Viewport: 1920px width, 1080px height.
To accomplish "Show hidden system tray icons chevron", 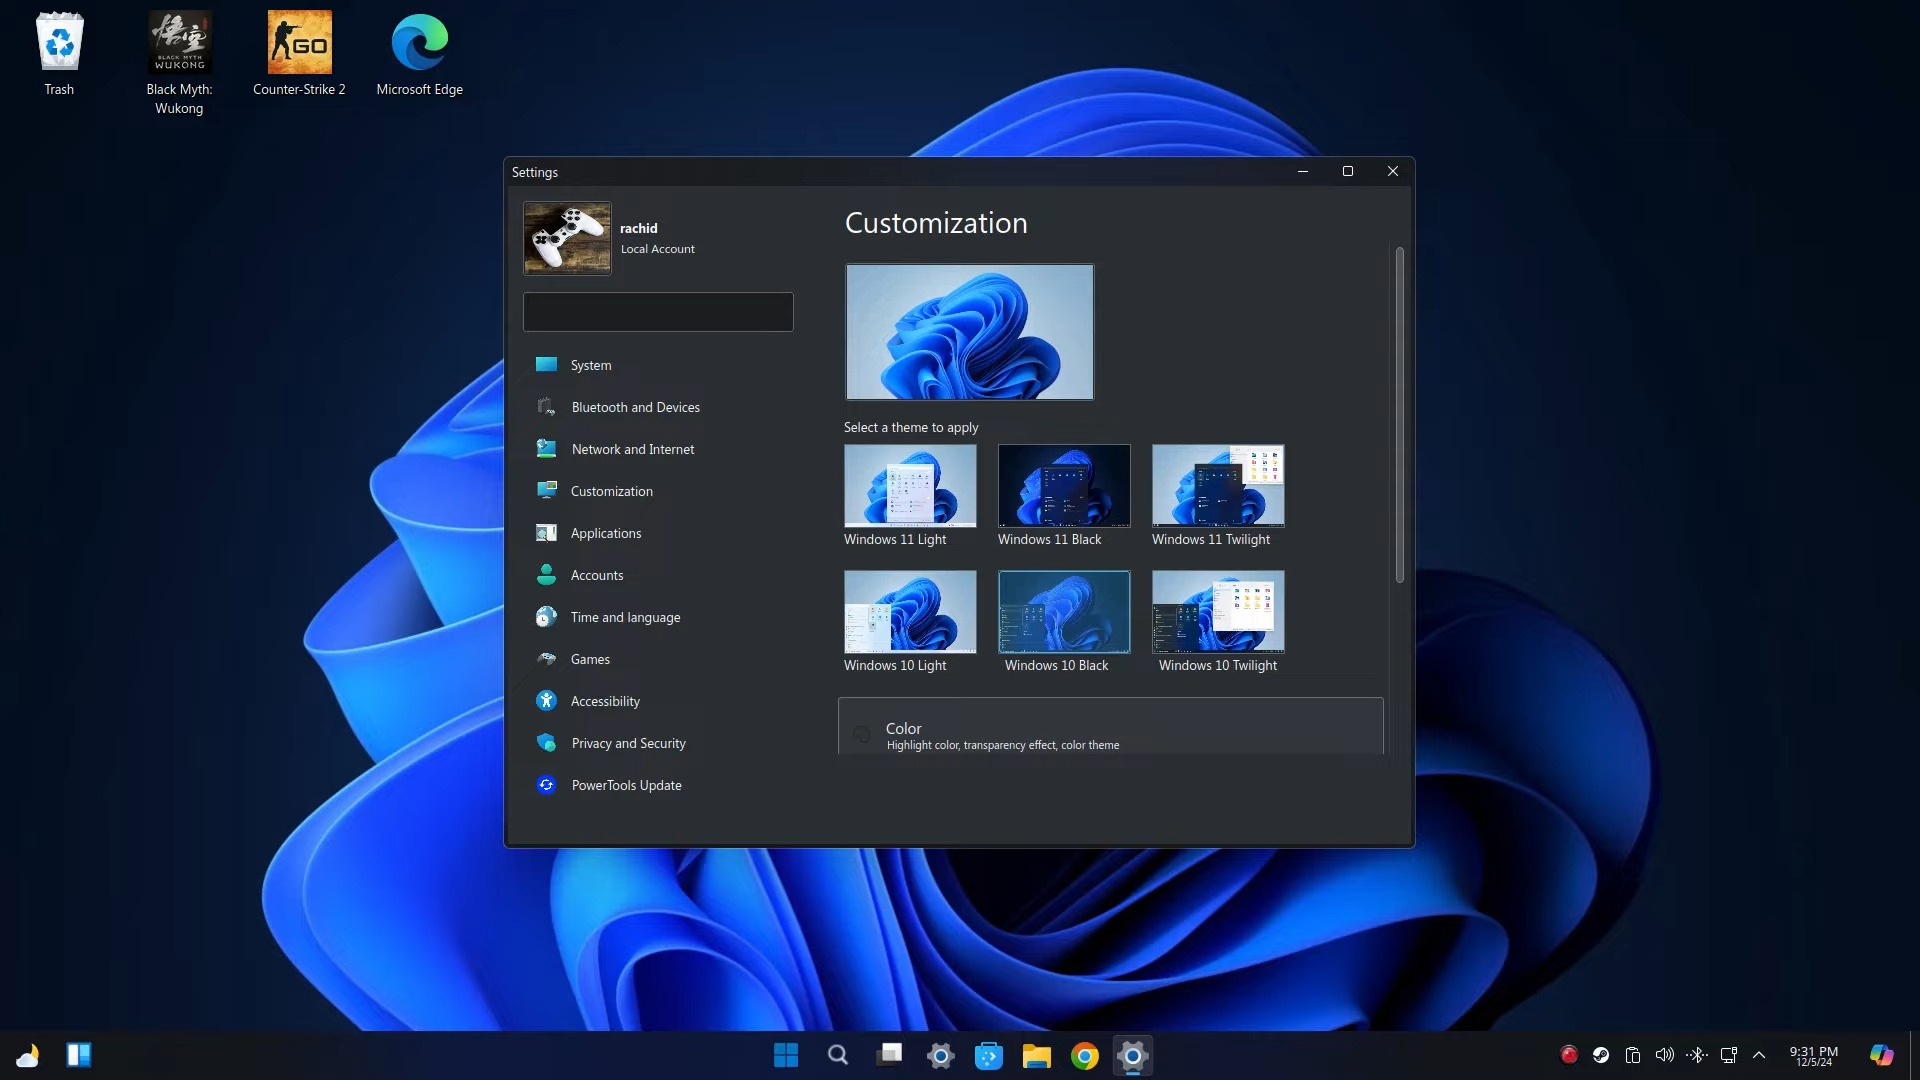I will pyautogui.click(x=1759, y=1055).
